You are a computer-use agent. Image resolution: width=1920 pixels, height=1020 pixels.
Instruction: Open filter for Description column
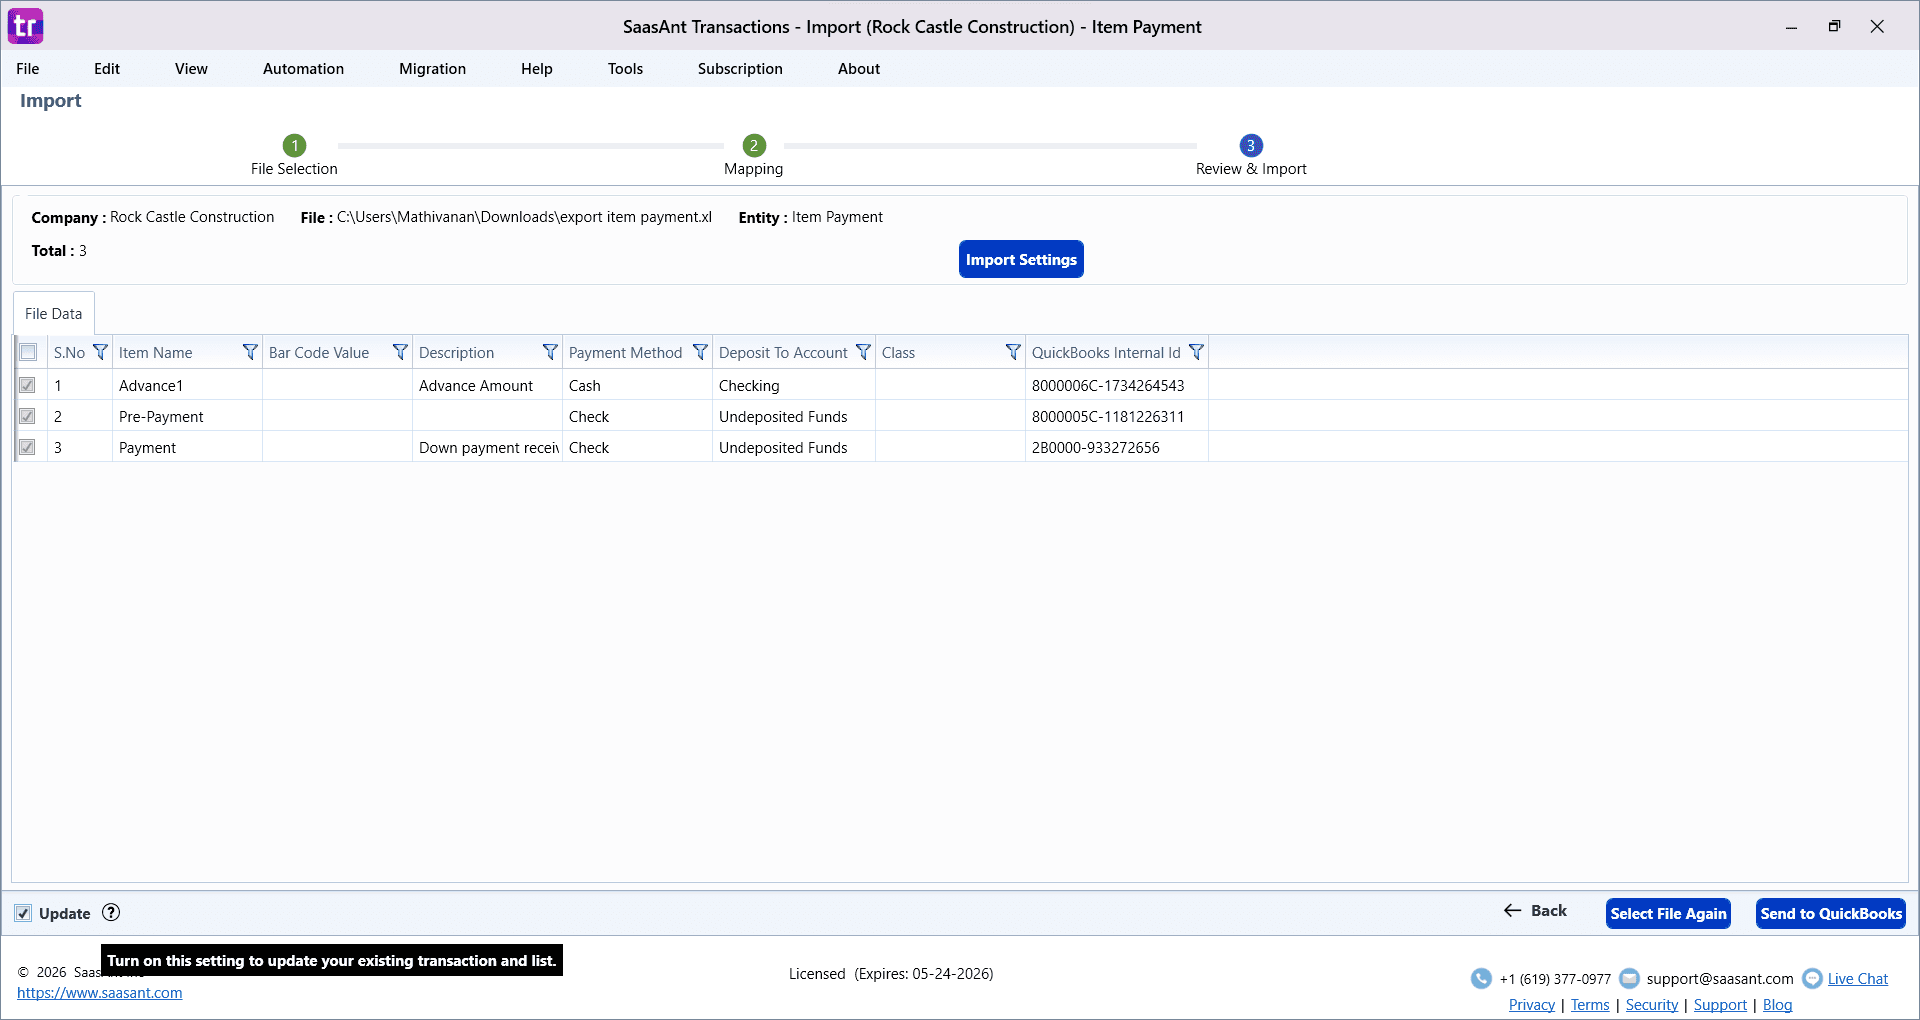pyautogui.click(x=550, y=352)
